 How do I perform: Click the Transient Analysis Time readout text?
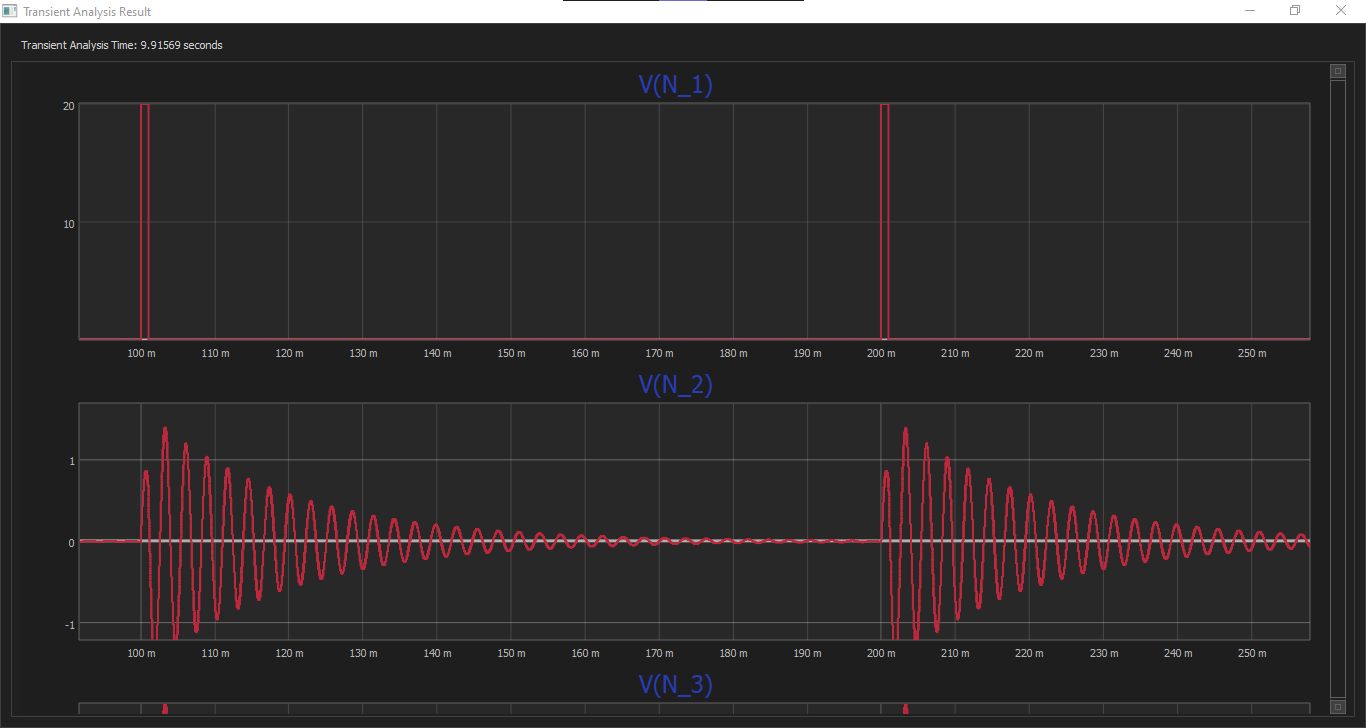[122, 45]
